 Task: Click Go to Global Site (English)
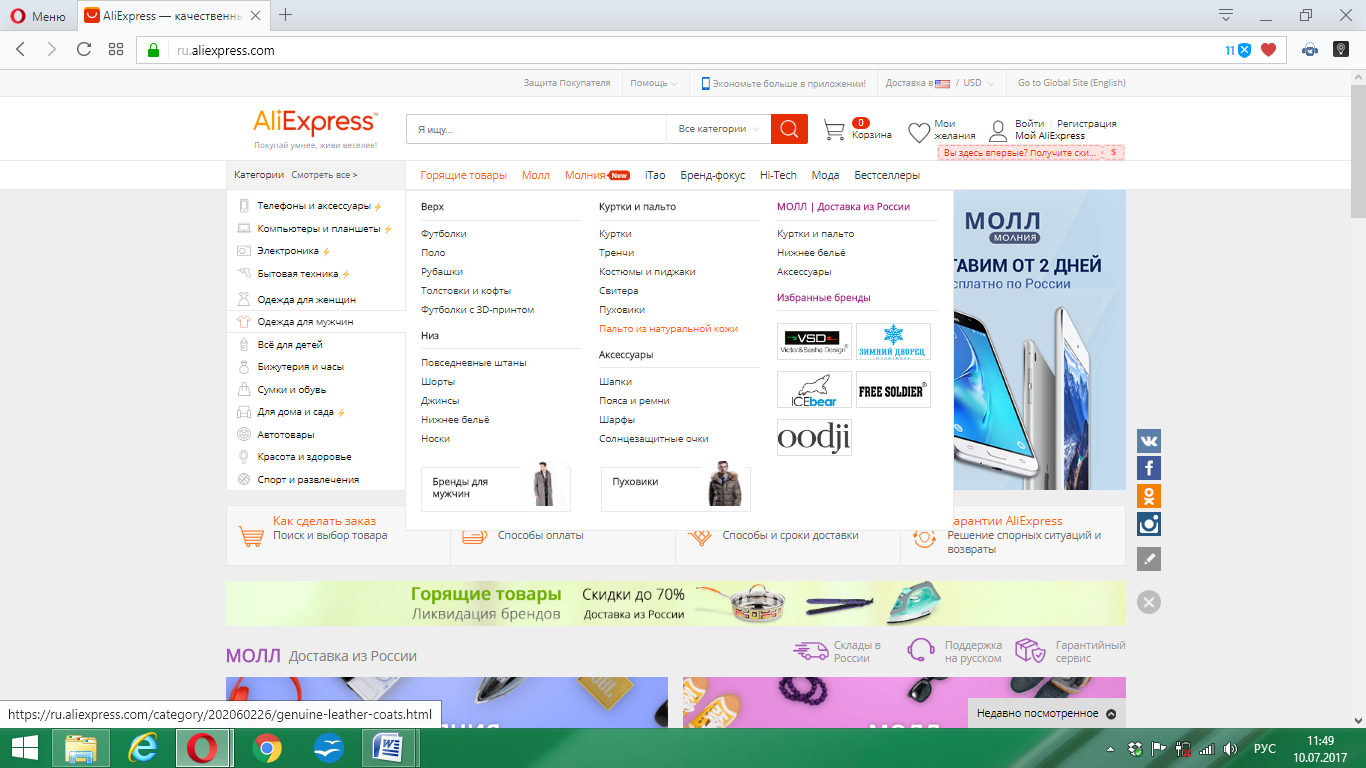[x=1071, y=83]
